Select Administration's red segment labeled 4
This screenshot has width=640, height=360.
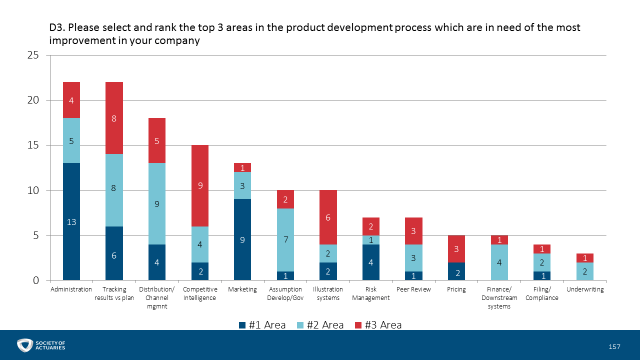click(x=71, y=100)
